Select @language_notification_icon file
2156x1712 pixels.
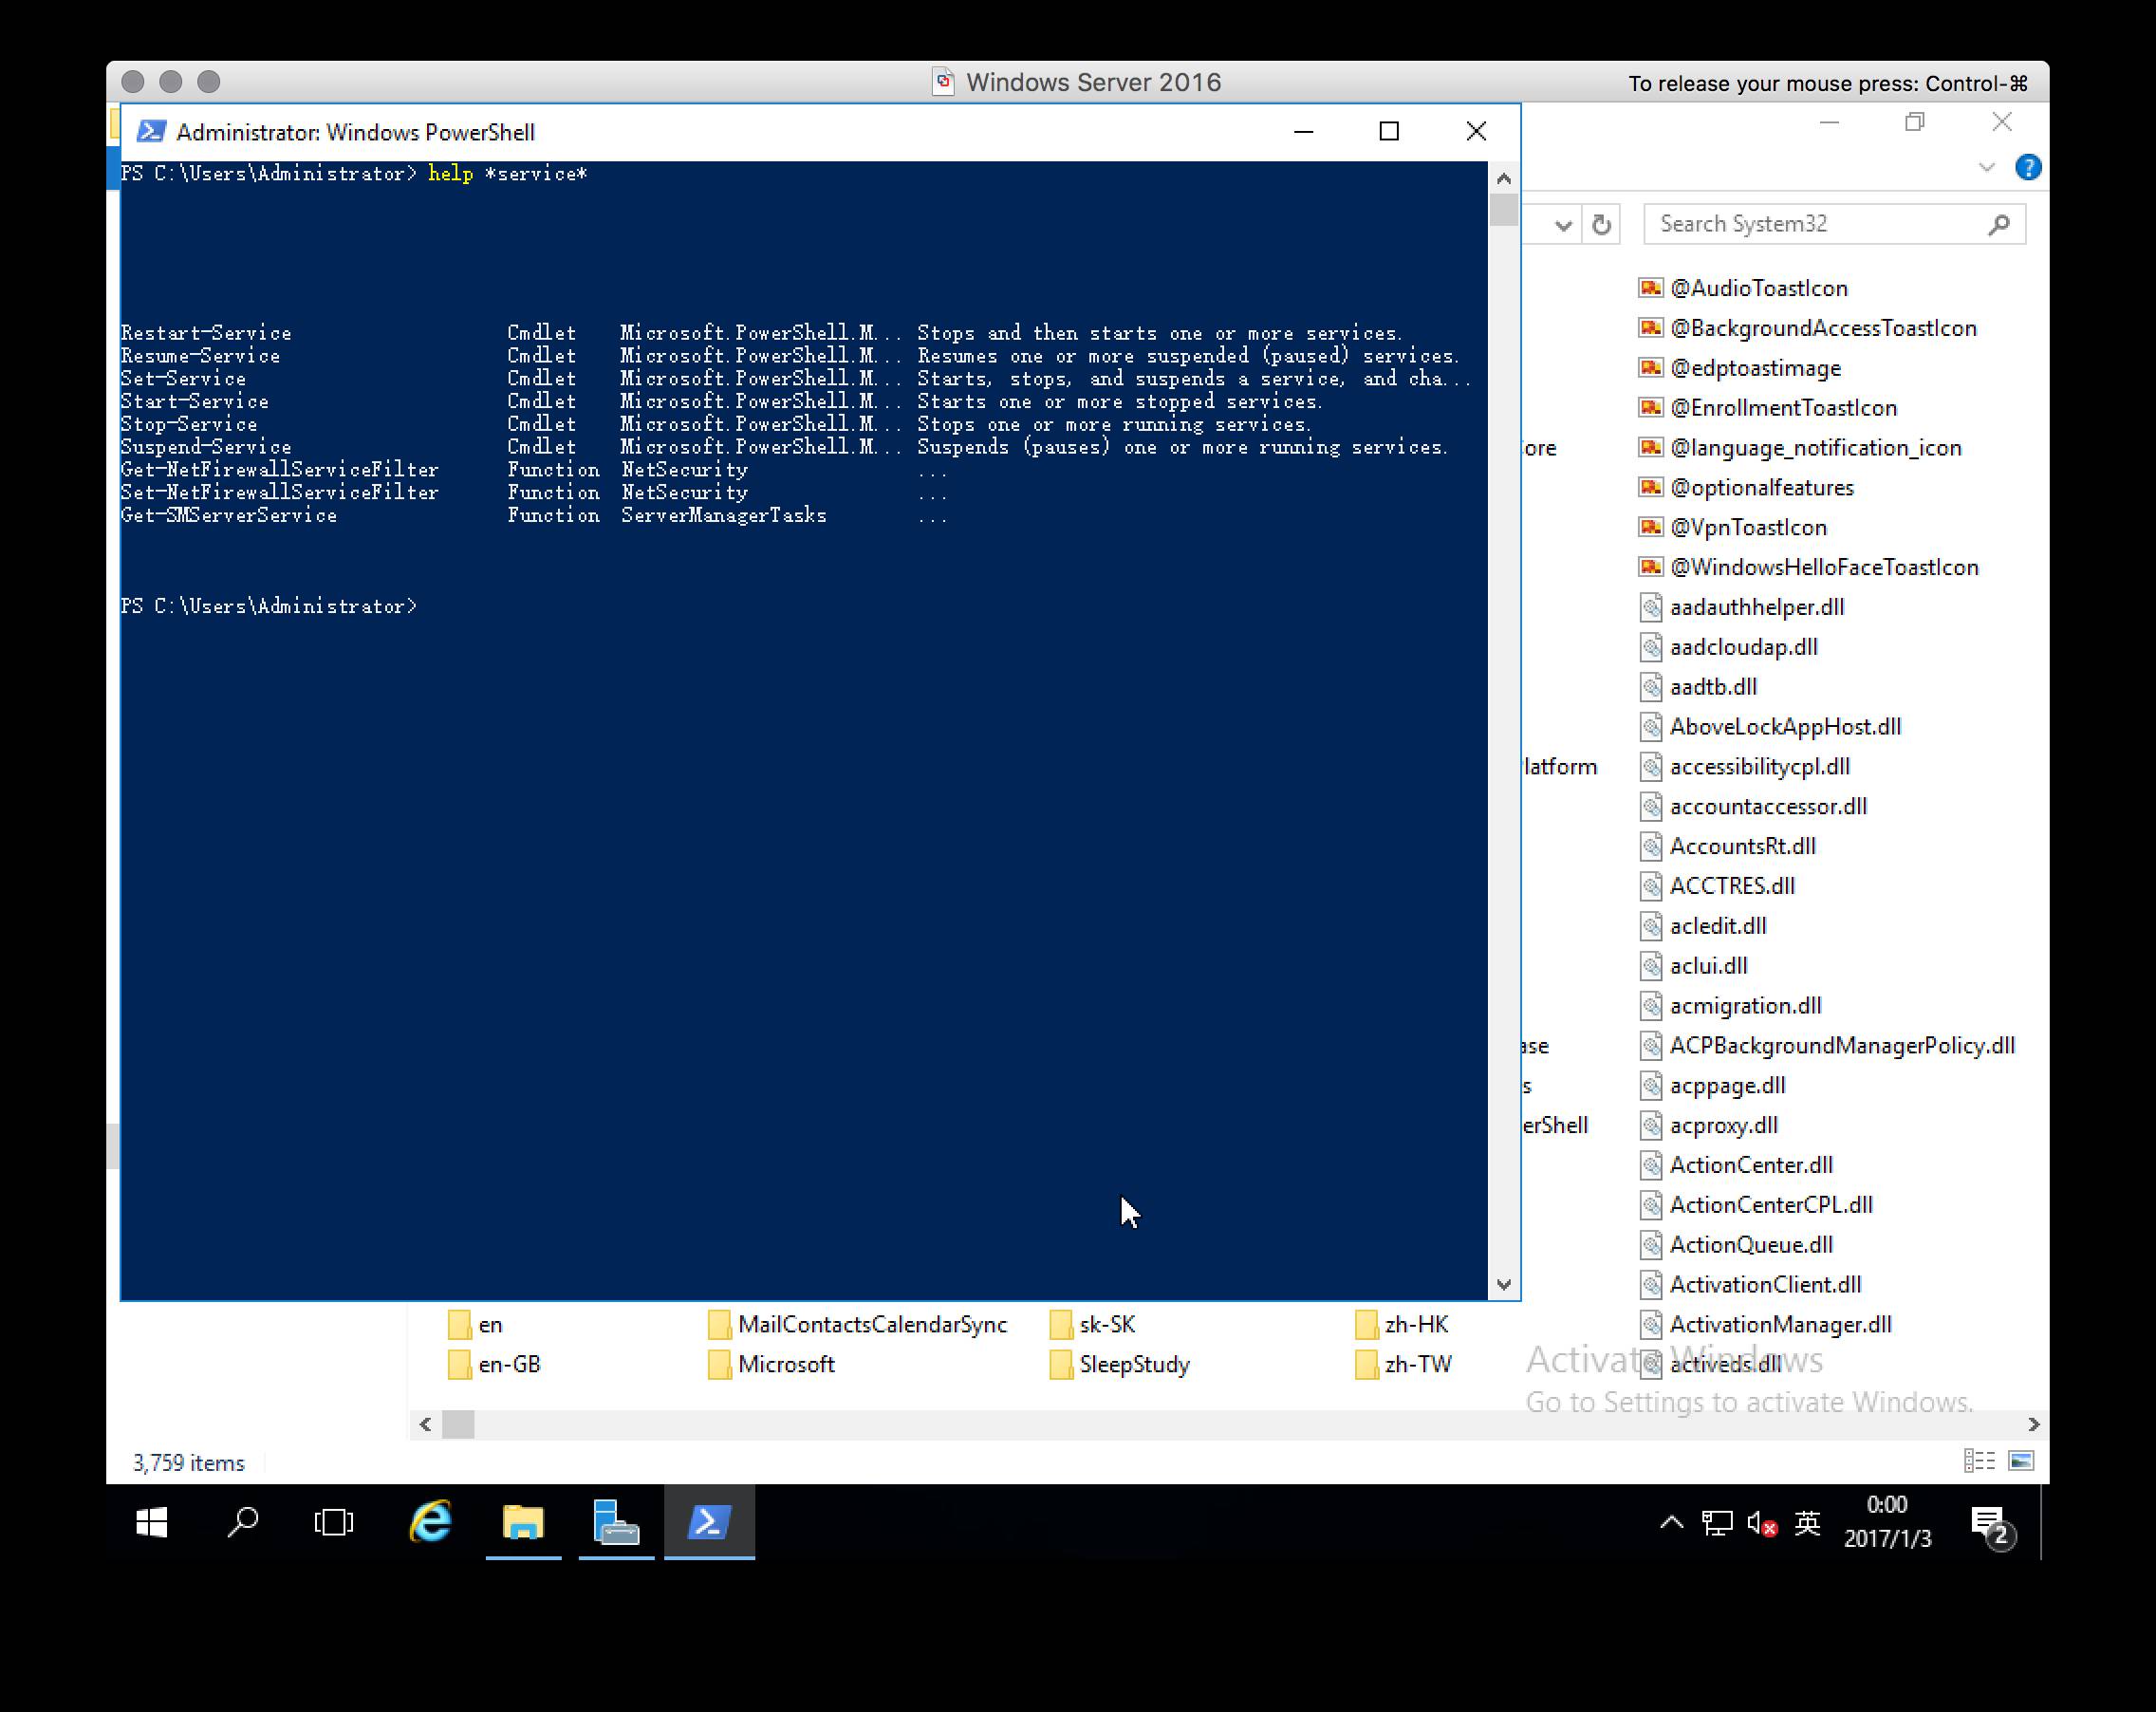click(1800, 447)
